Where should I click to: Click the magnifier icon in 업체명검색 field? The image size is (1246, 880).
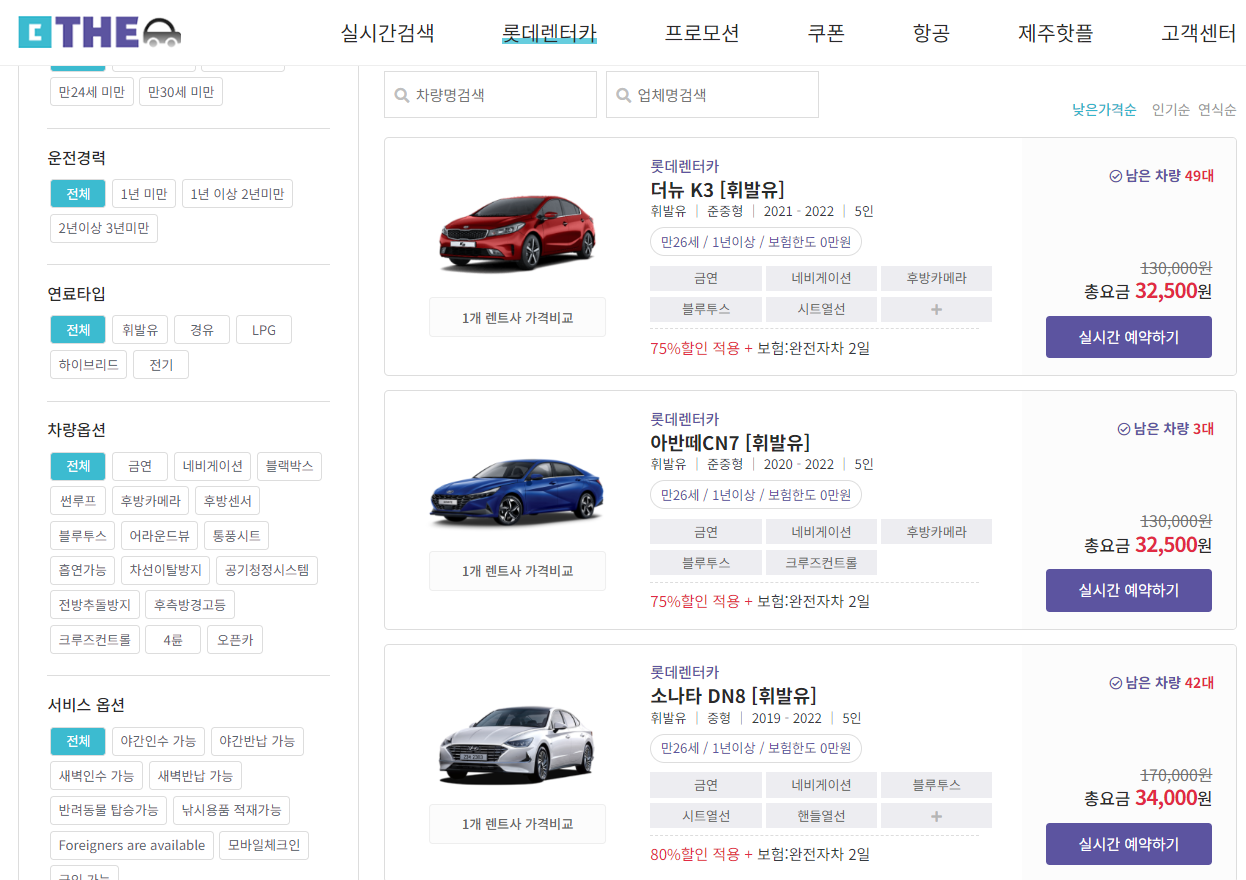click(624, 96)
